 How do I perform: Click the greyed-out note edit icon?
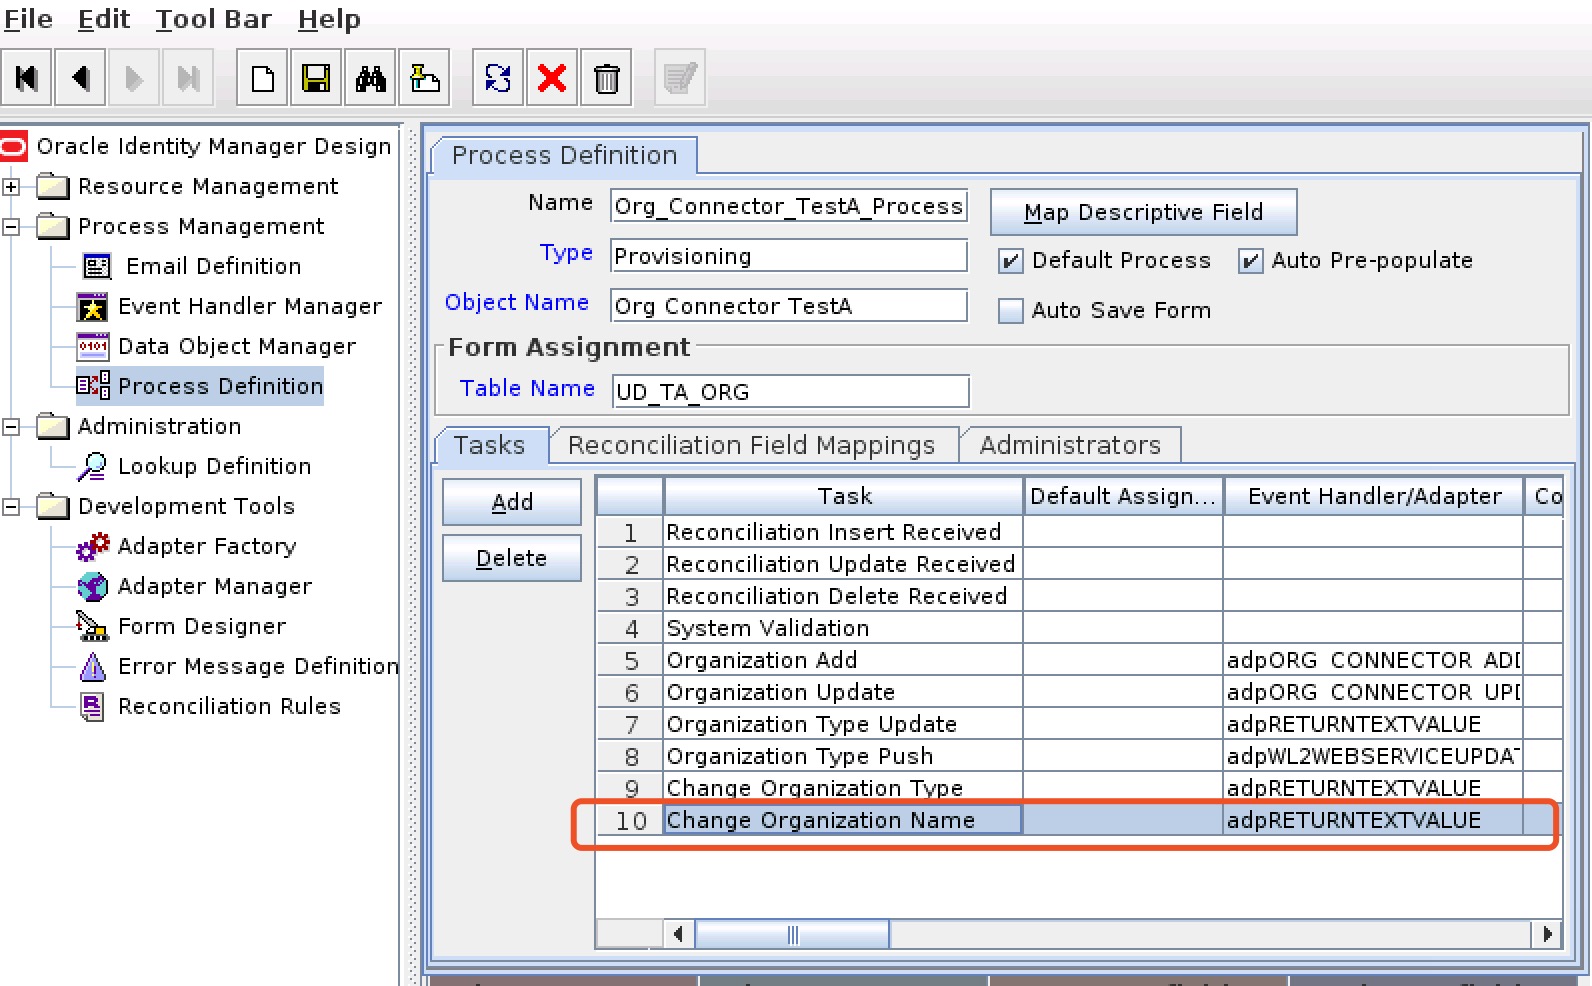click(x=680, y=78)
